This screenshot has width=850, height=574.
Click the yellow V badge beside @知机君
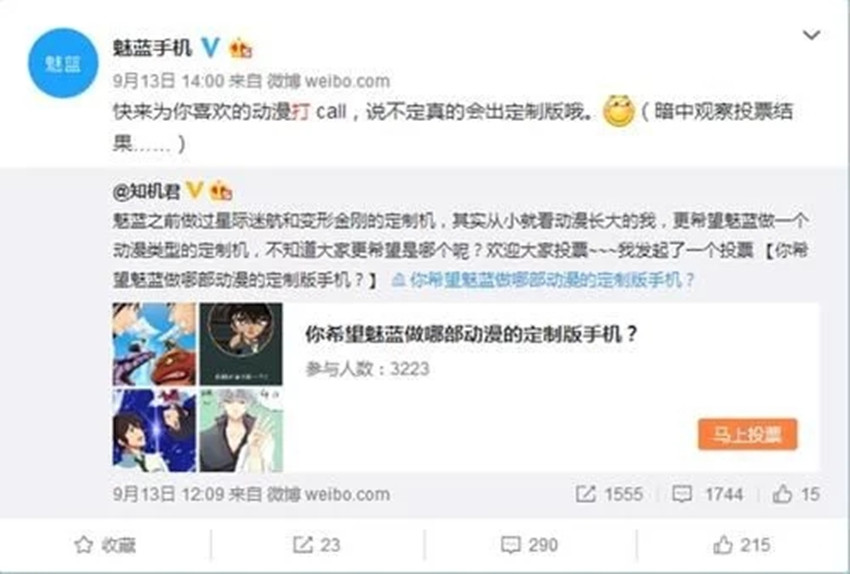coord(195,190)
